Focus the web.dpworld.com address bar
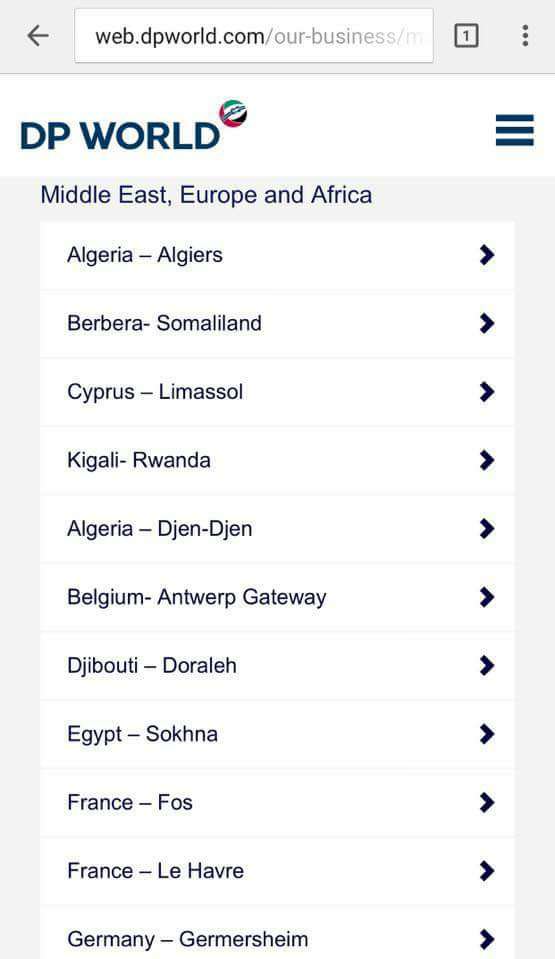This screenshot has width=555, height=959. [x=254, y=36]
